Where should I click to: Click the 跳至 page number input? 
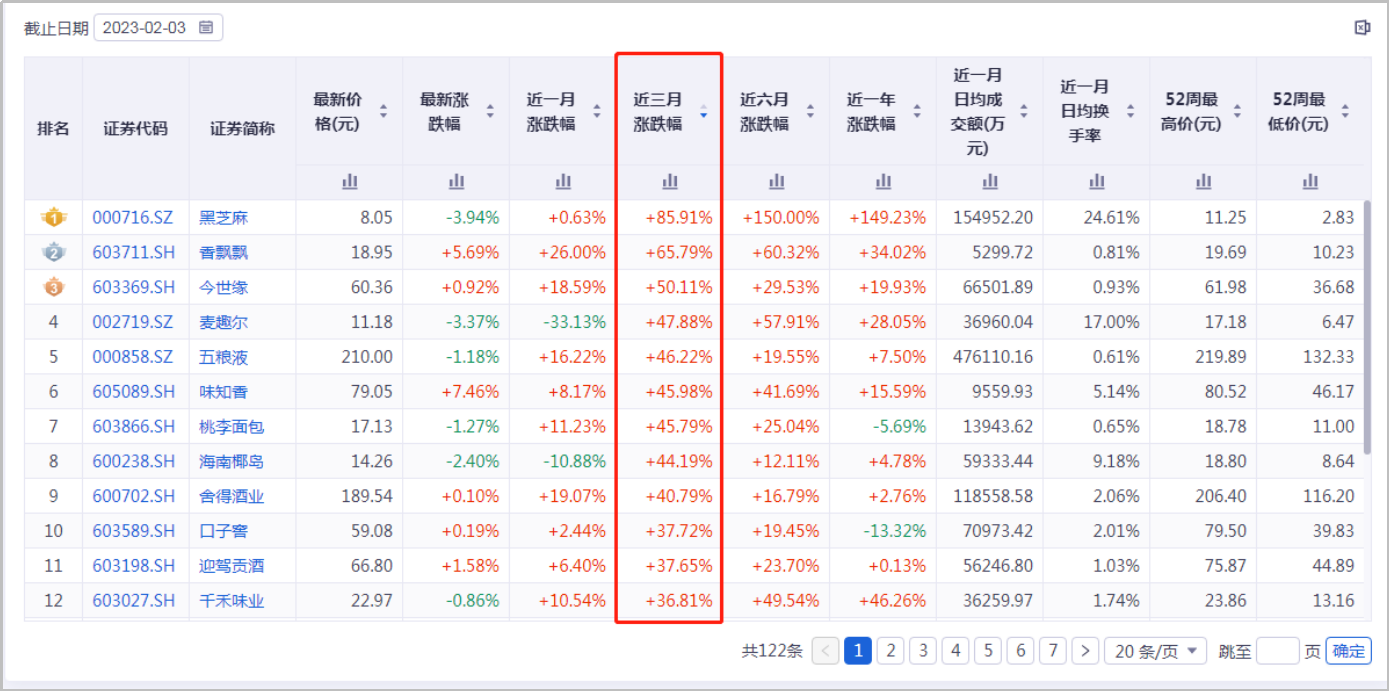pyautogui.click(x=1277, y=651)
